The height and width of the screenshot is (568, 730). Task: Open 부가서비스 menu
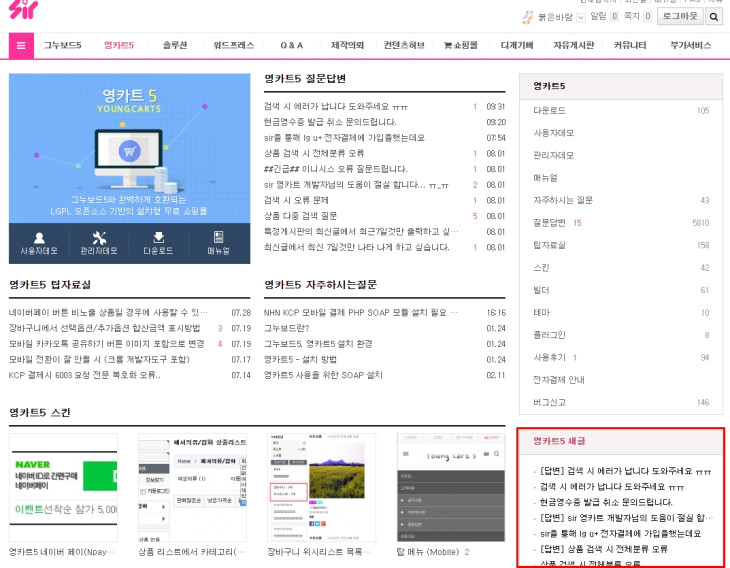click(x=690, y=45)
